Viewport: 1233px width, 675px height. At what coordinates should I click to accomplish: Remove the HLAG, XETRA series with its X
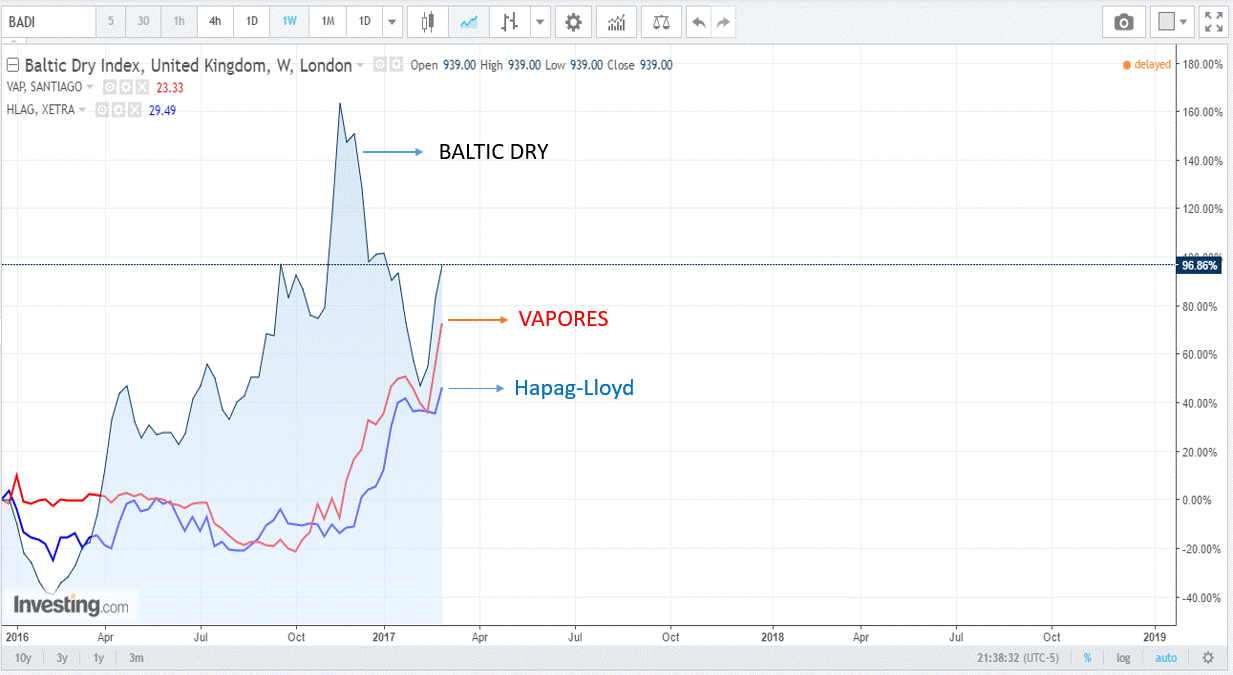tap(135, 110)
